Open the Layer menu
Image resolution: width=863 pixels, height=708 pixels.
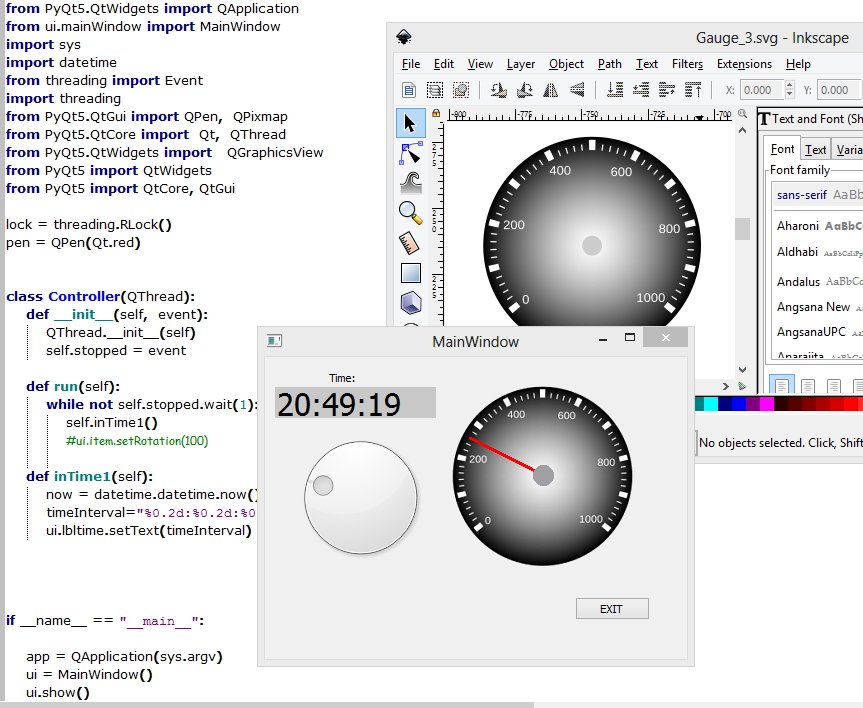point(521,64)
